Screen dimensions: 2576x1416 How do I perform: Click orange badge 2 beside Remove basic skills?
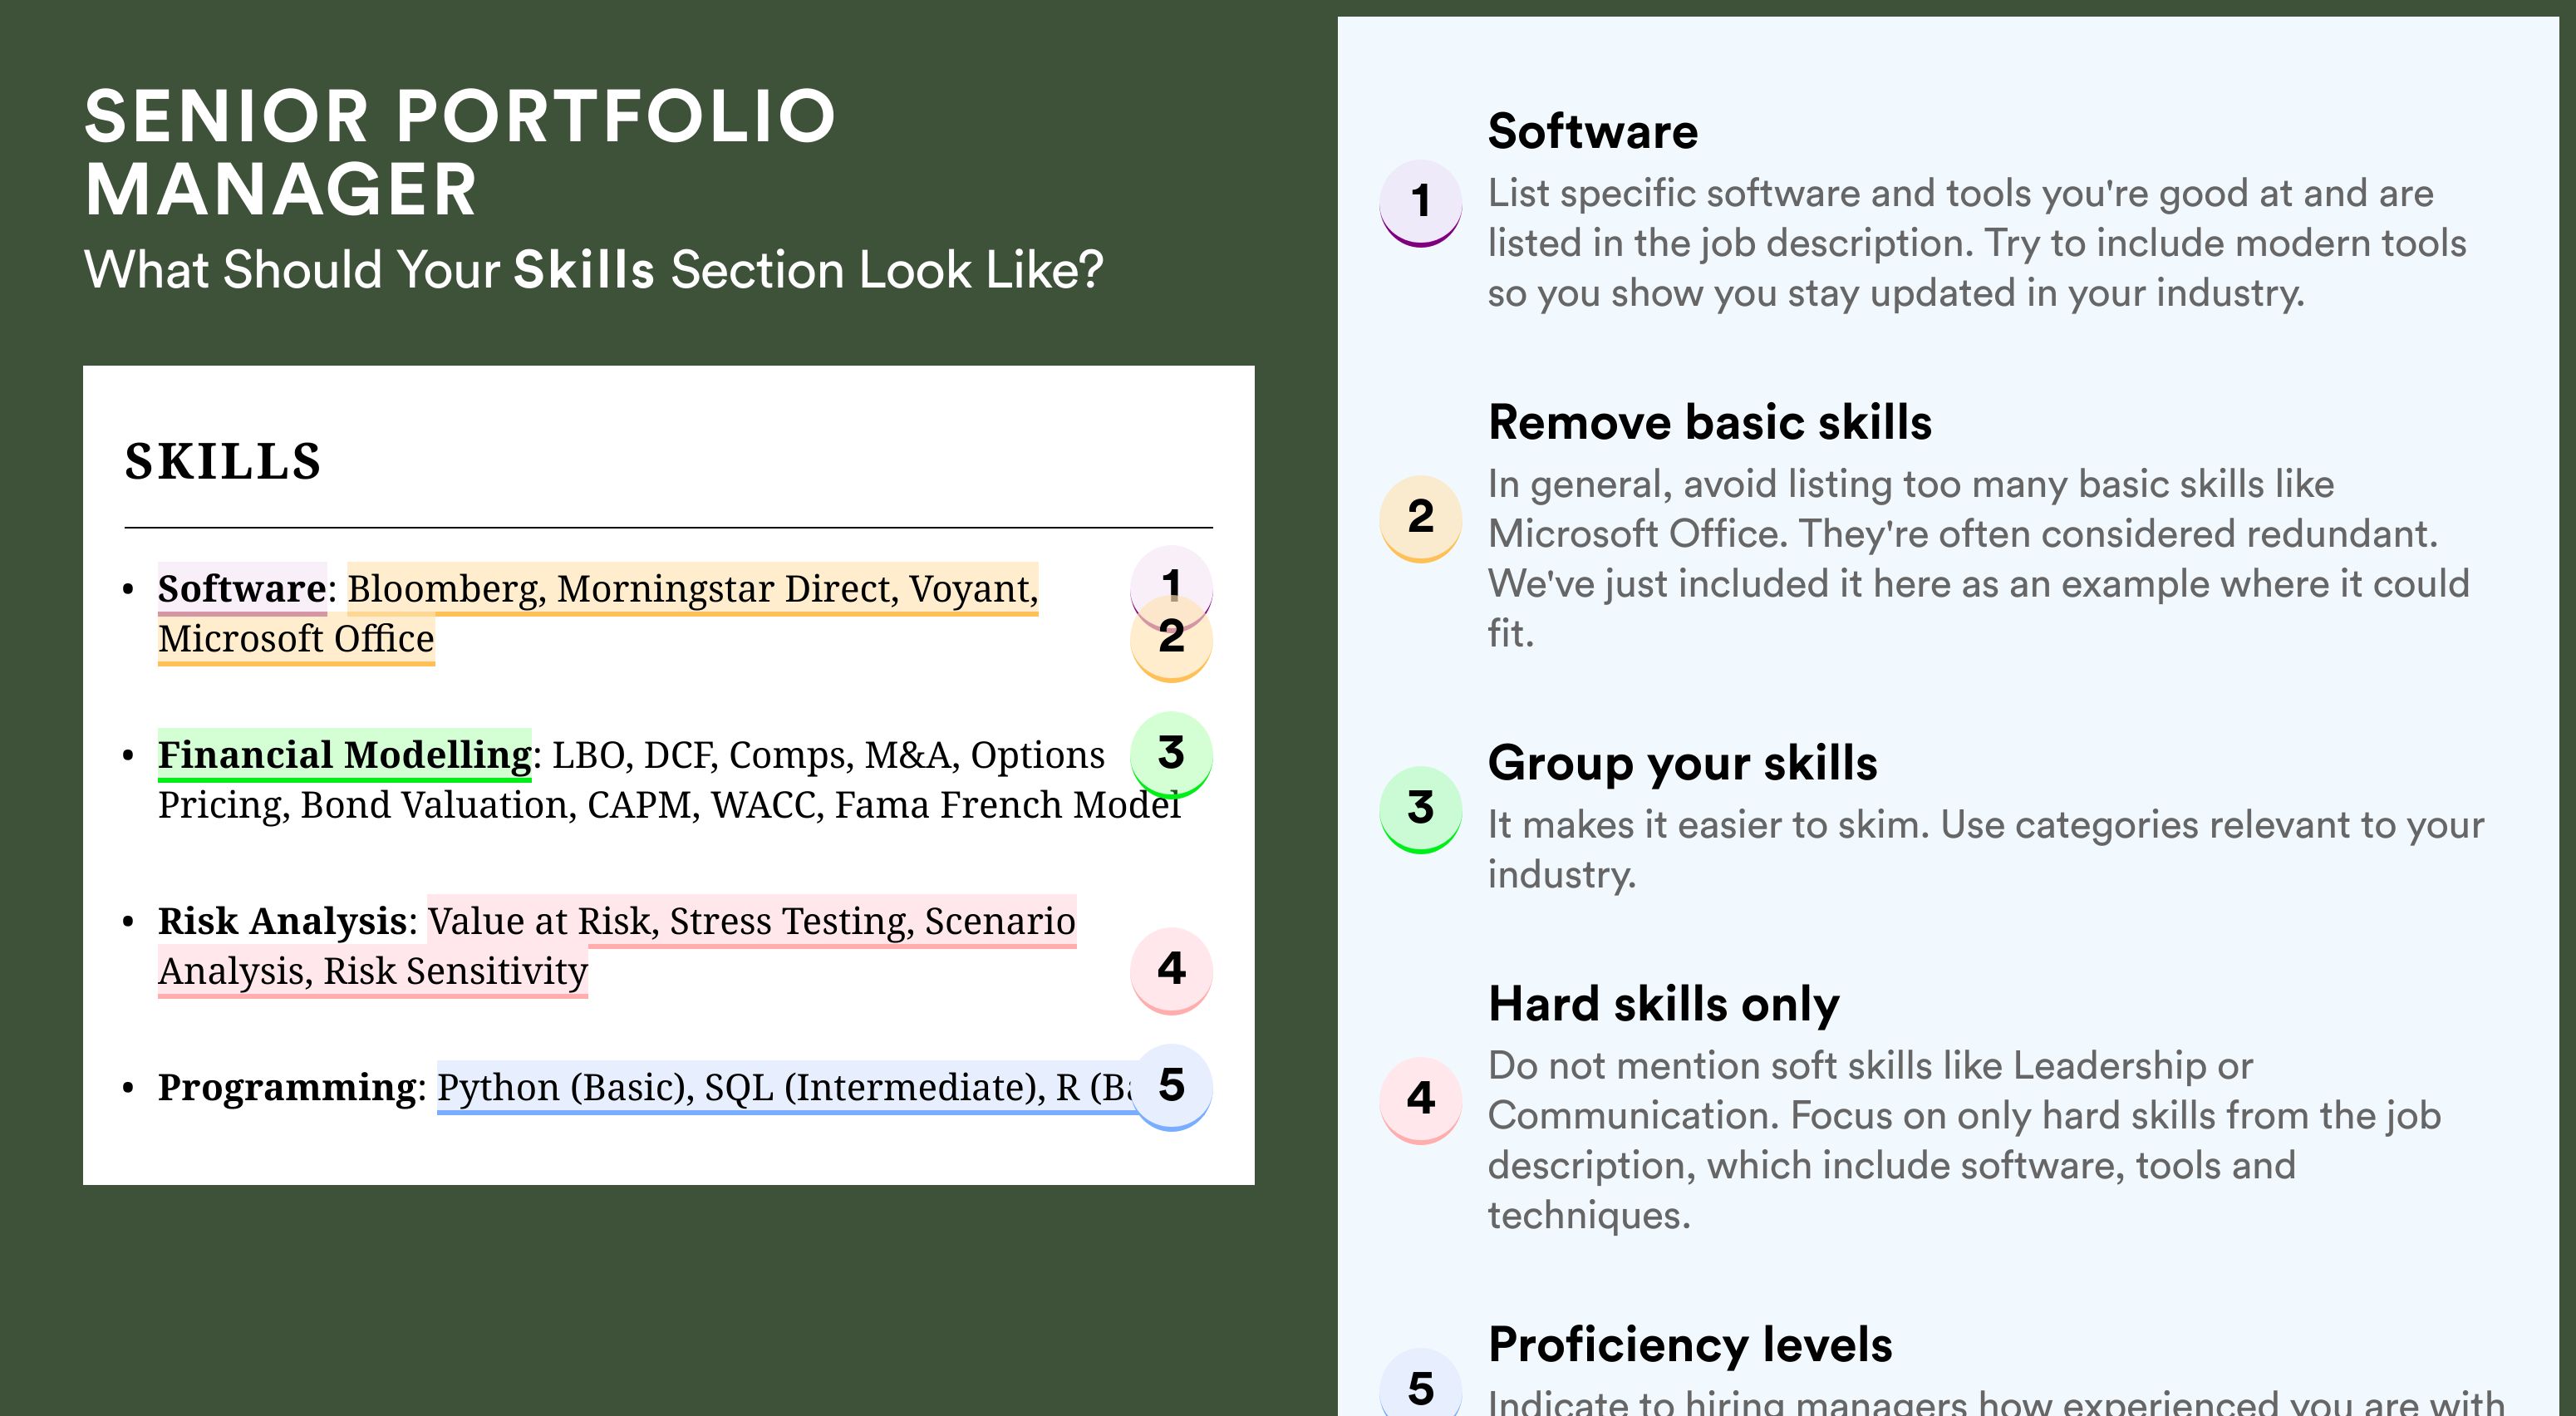click(x=1421, y=518)
